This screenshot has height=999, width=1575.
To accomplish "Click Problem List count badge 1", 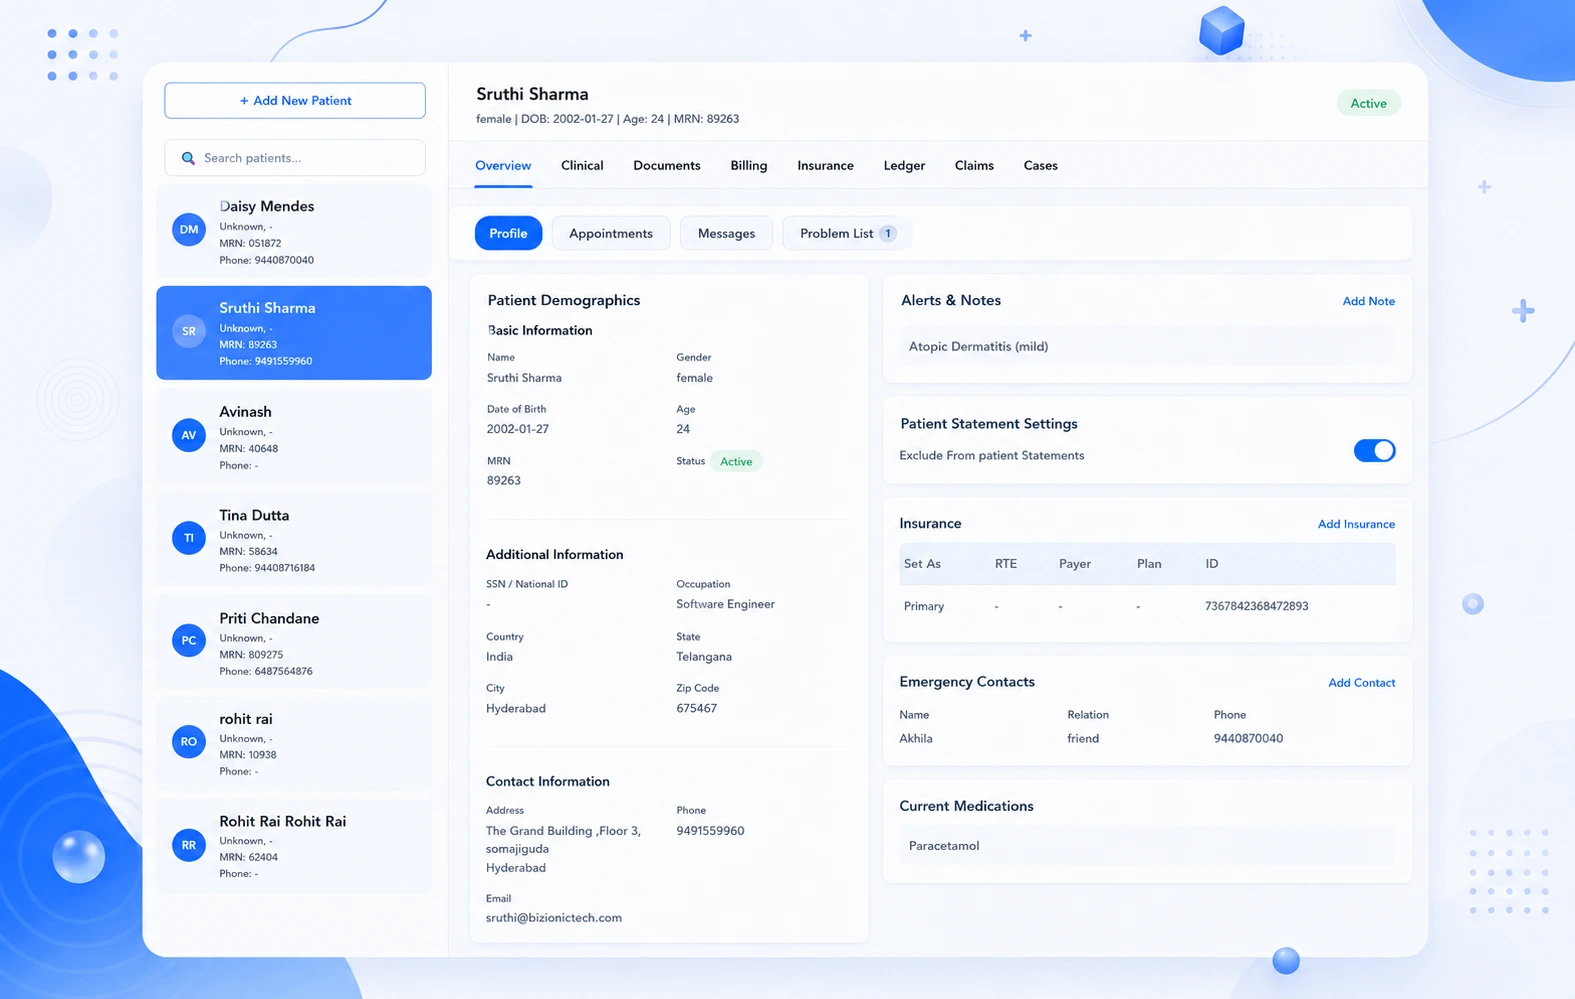I will (887, 233).
